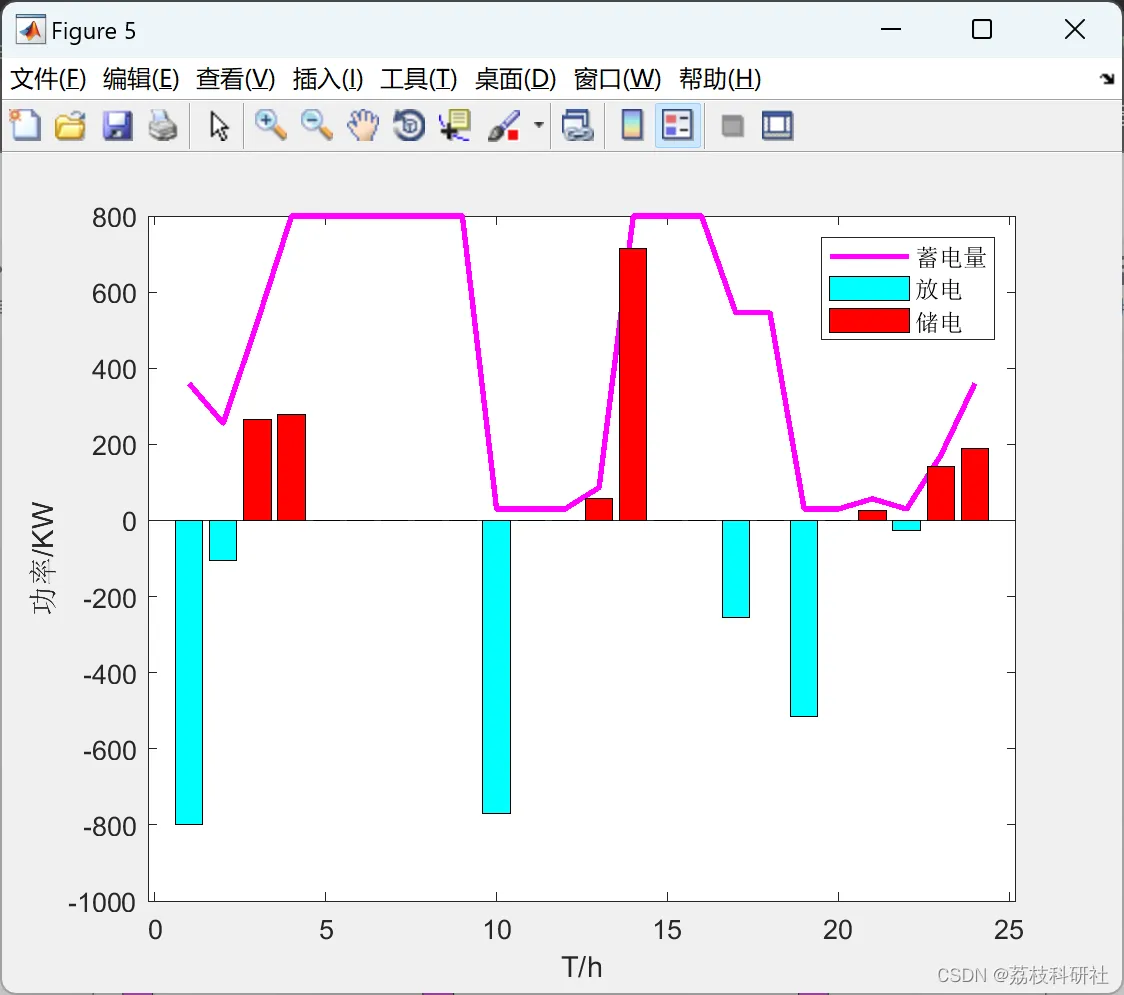Click the dock figure arrow

(x=1107, y=79)
